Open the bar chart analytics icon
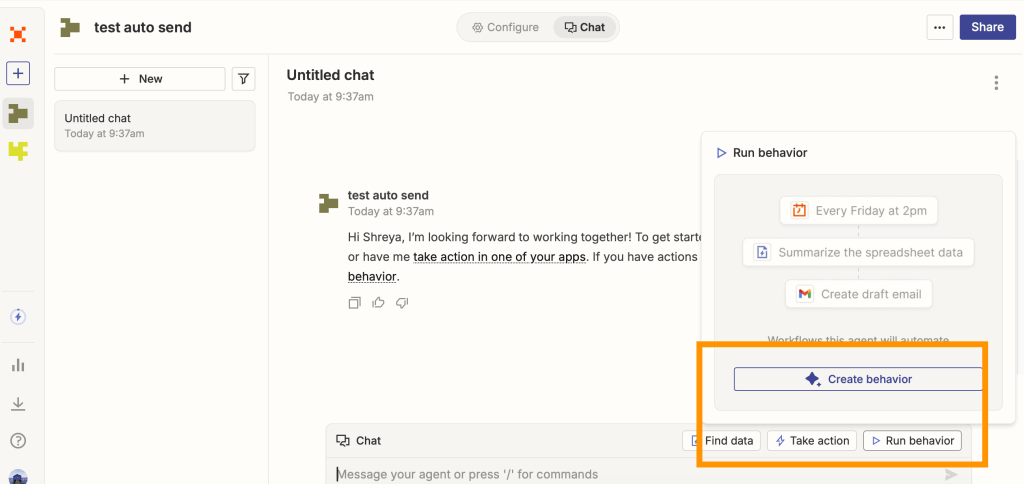Image resolution: width=1024 pixels, height=484 pixels. [x=18, y=365]
